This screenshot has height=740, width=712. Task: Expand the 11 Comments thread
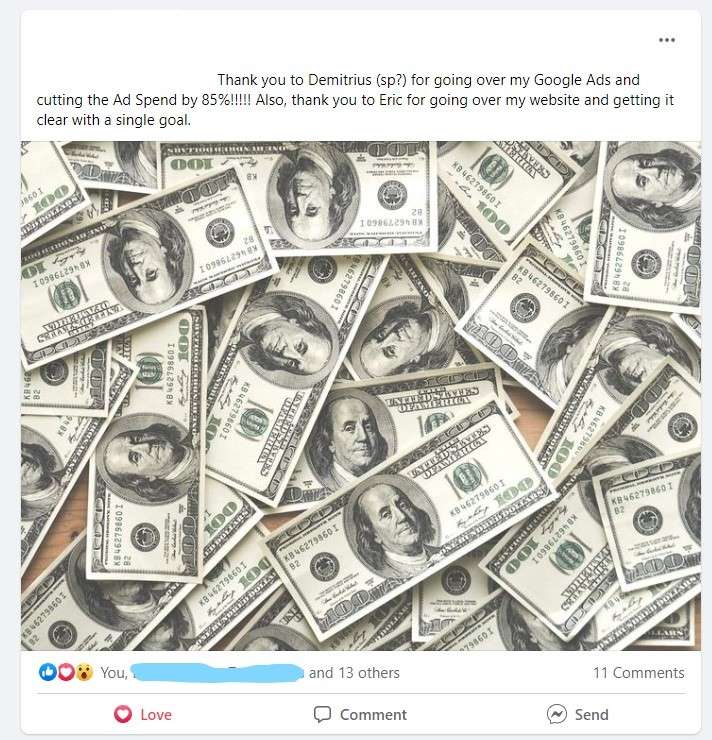pyautogui.click(x=638, y=673)
